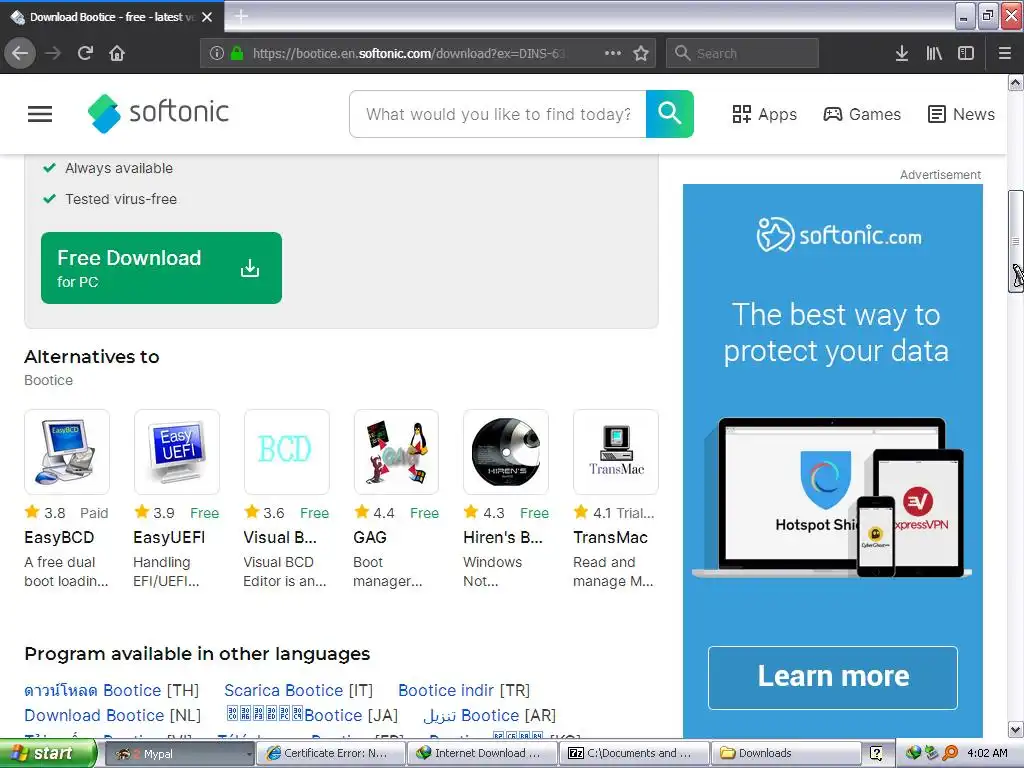The image size is (1024, 768).
Task: Click the Hiren's BootCD disc icon
Action: coord(506,451)
